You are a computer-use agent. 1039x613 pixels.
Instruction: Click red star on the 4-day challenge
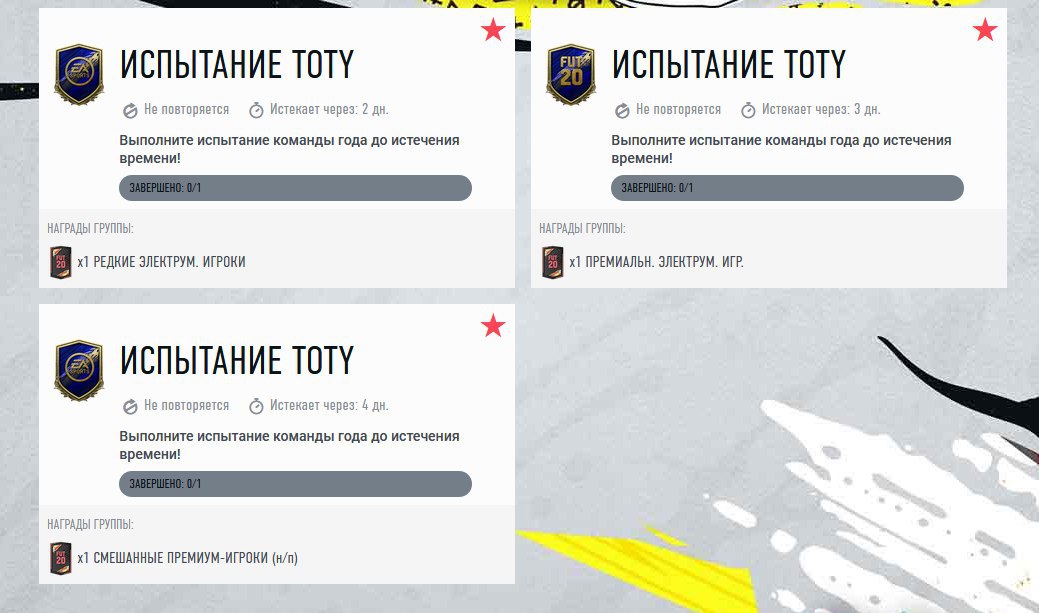[x=493, y=325]
